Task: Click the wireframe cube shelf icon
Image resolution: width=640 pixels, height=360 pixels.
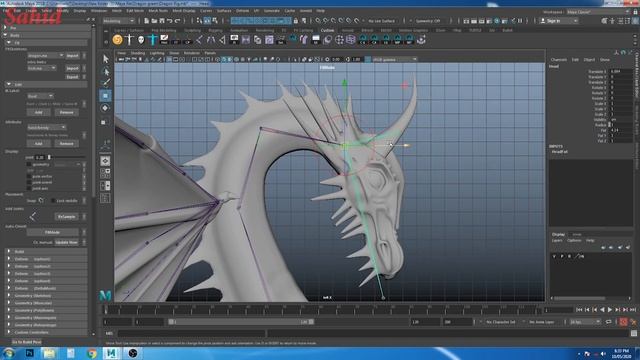Action: pos(351,40)
